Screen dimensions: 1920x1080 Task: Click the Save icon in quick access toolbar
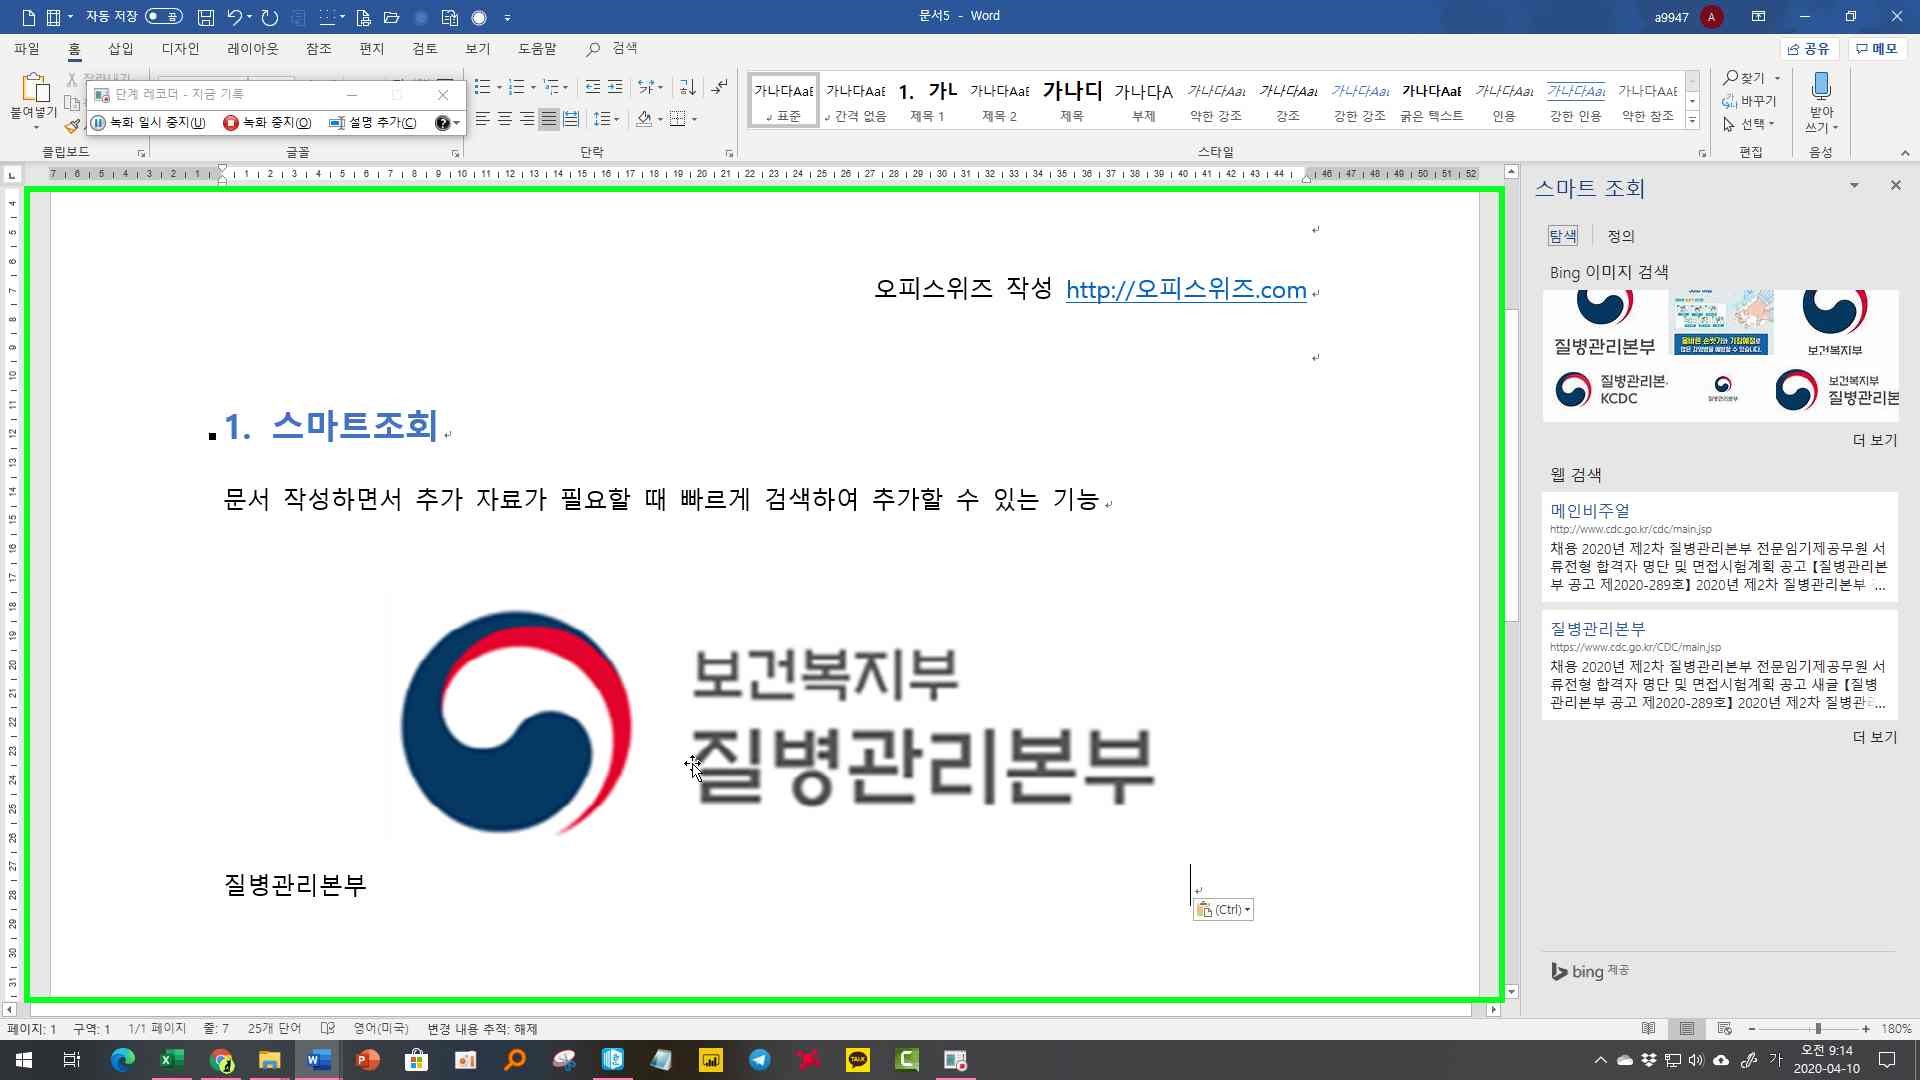[x=205, y=17]
